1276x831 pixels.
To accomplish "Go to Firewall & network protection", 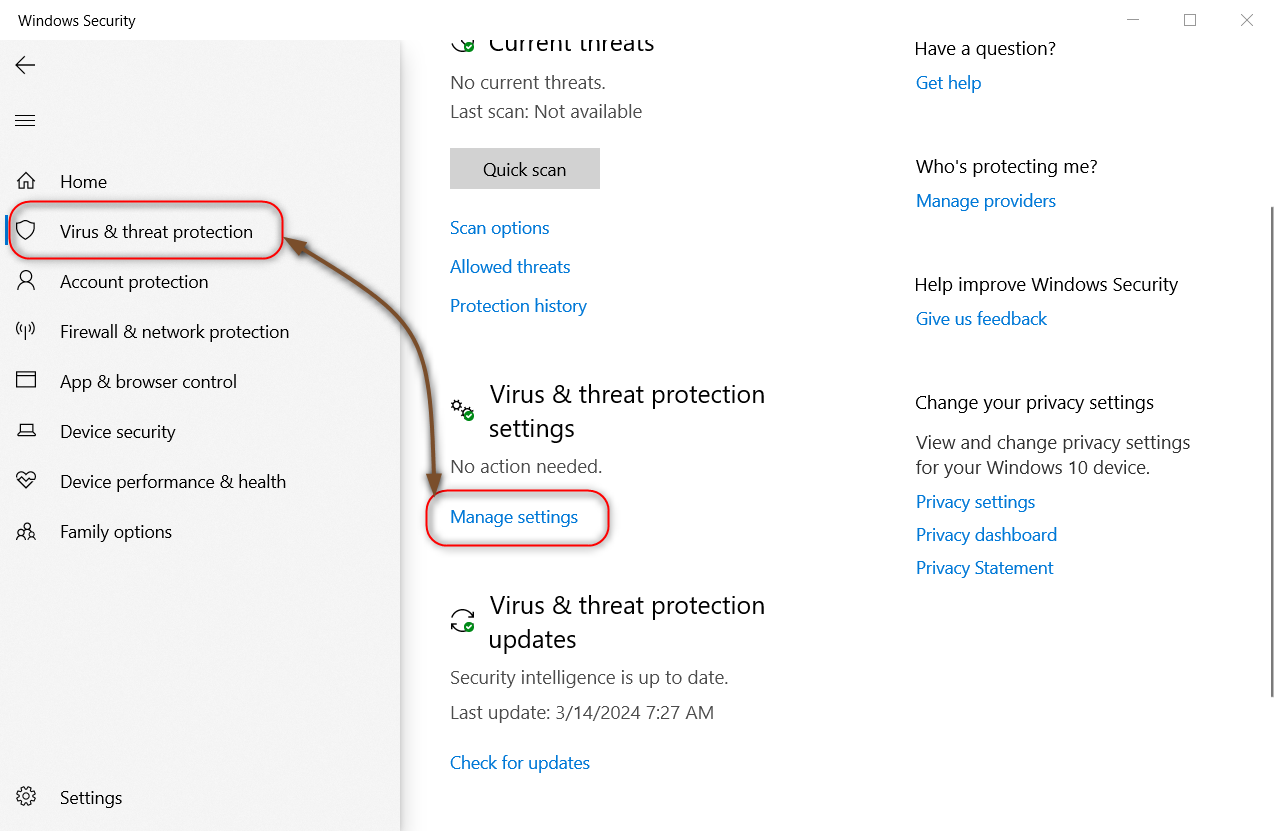I will (174, 332).
